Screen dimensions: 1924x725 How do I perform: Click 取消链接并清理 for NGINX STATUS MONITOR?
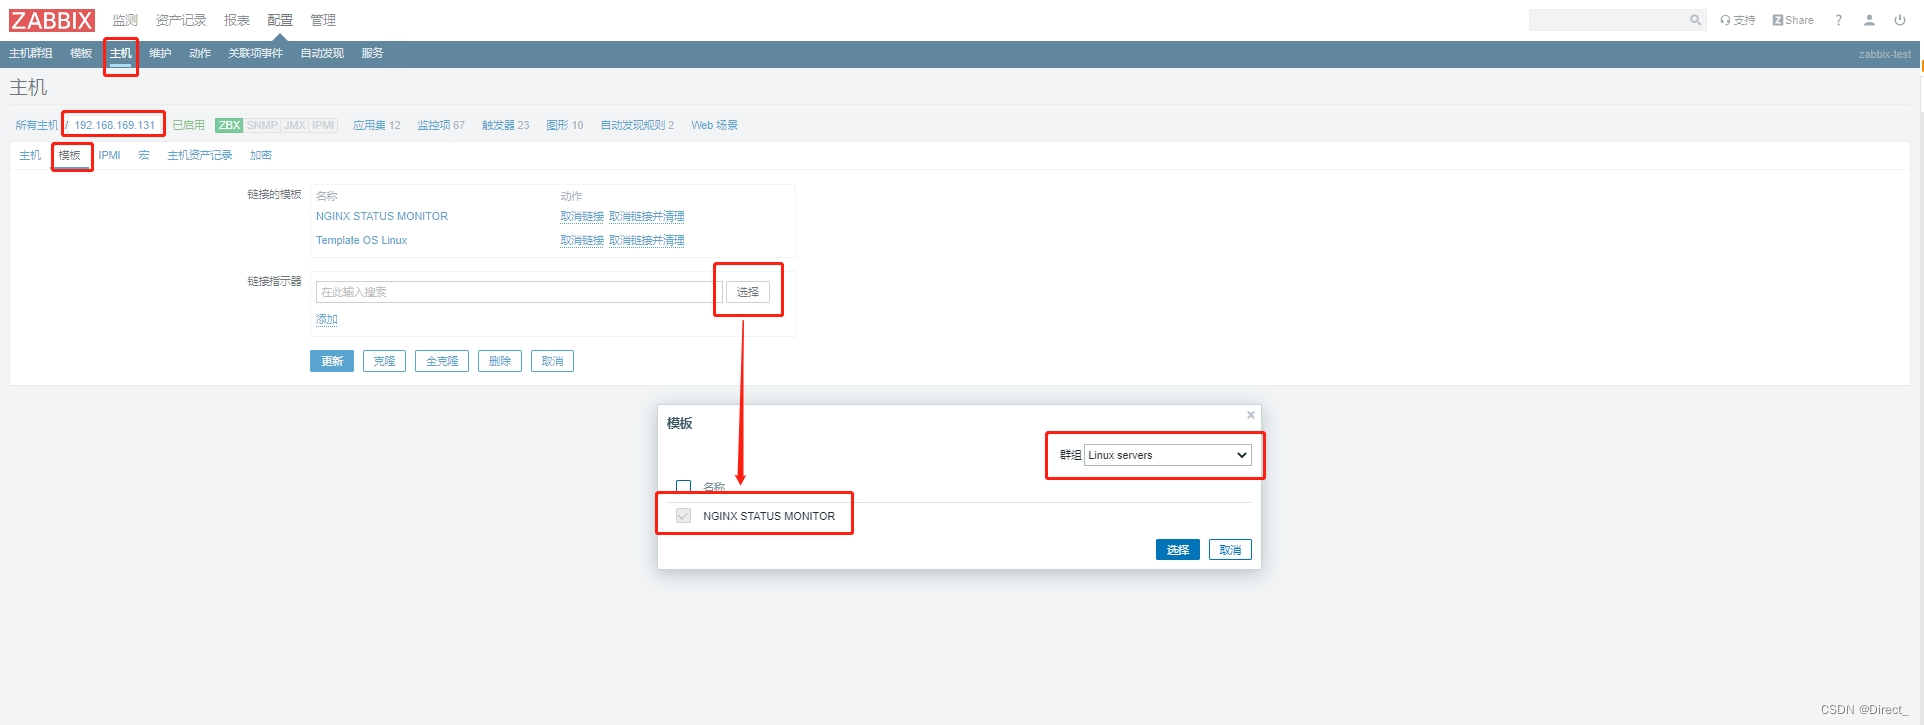pyautogui.click(x=647, y=216)
